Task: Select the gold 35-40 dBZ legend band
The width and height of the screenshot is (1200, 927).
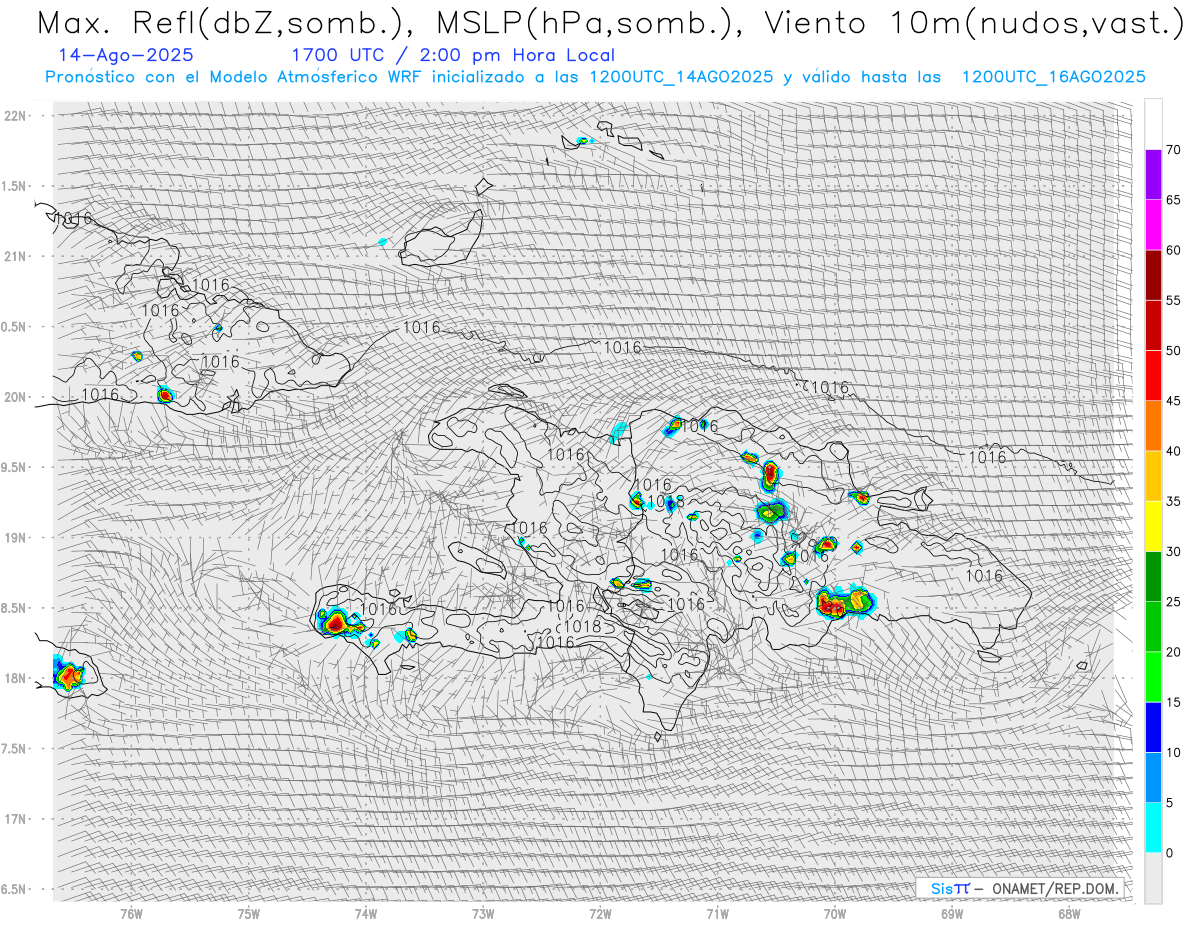Action: click(x=1153, y=476)
